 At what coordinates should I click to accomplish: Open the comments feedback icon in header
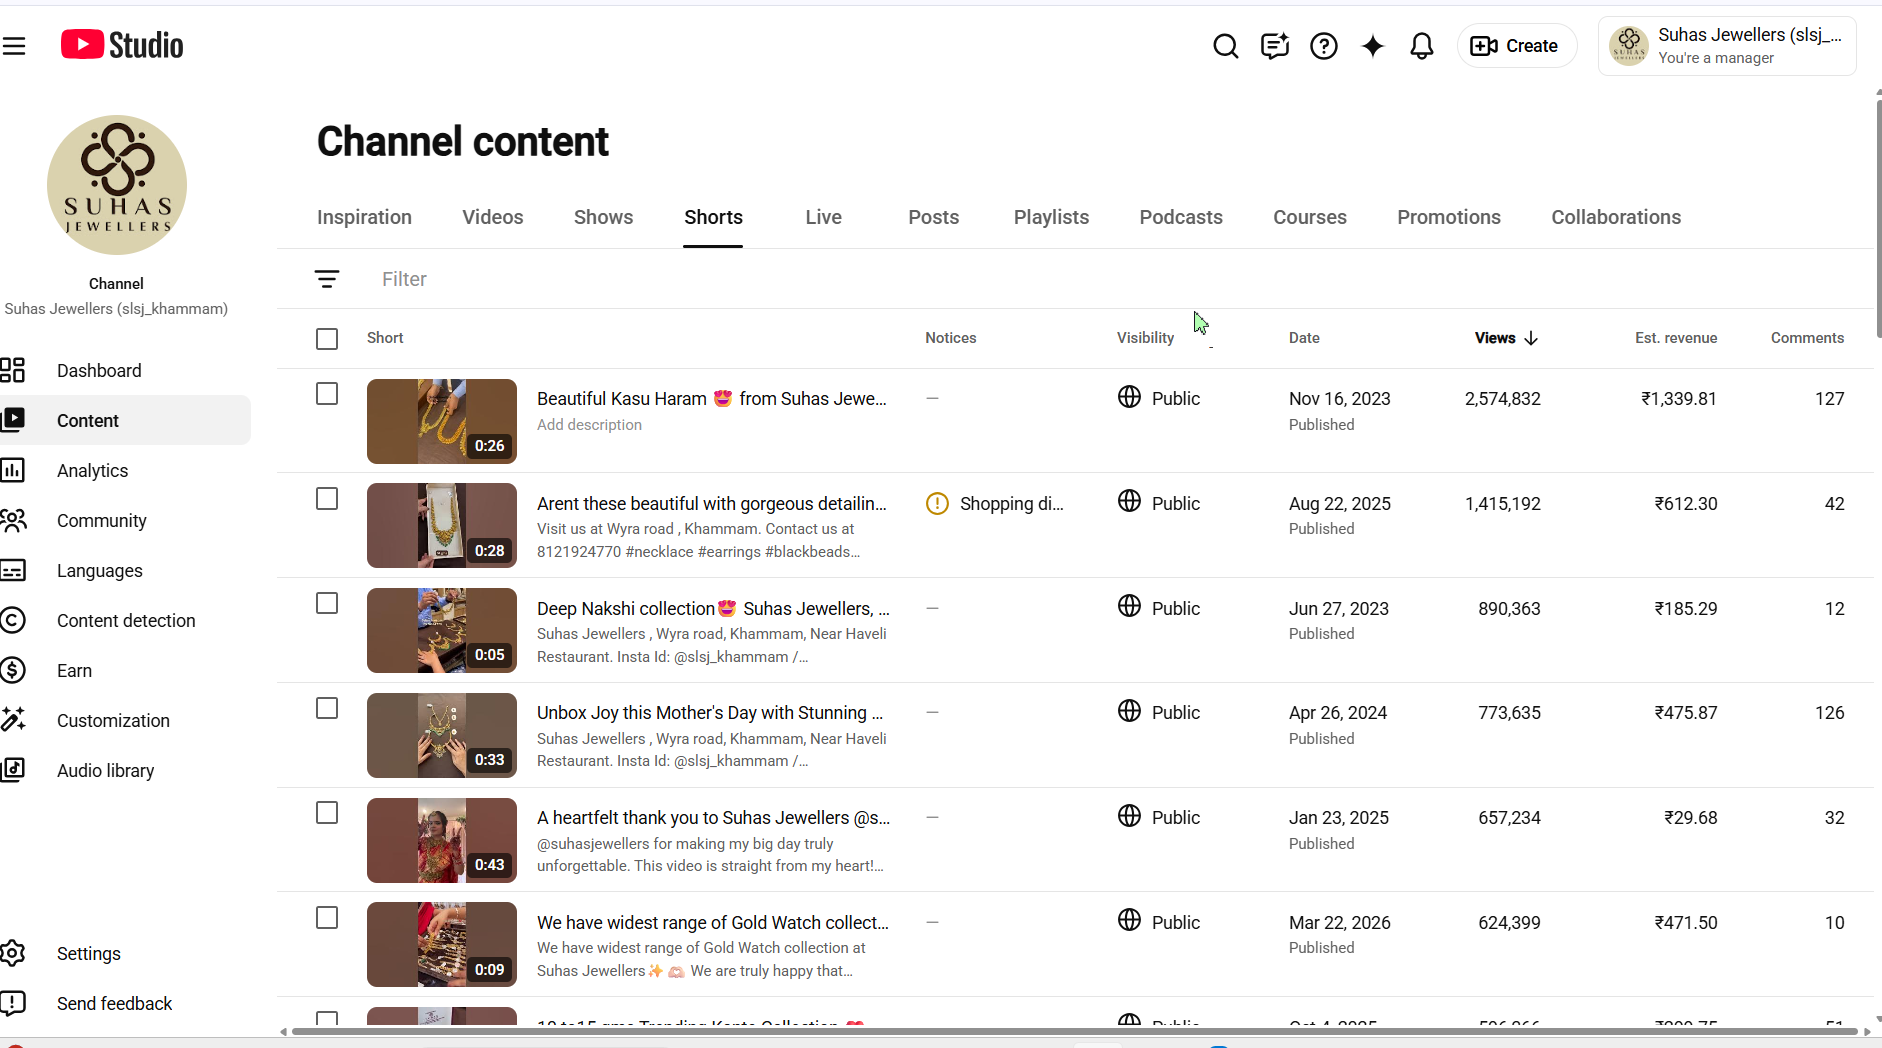(1274, 46)
